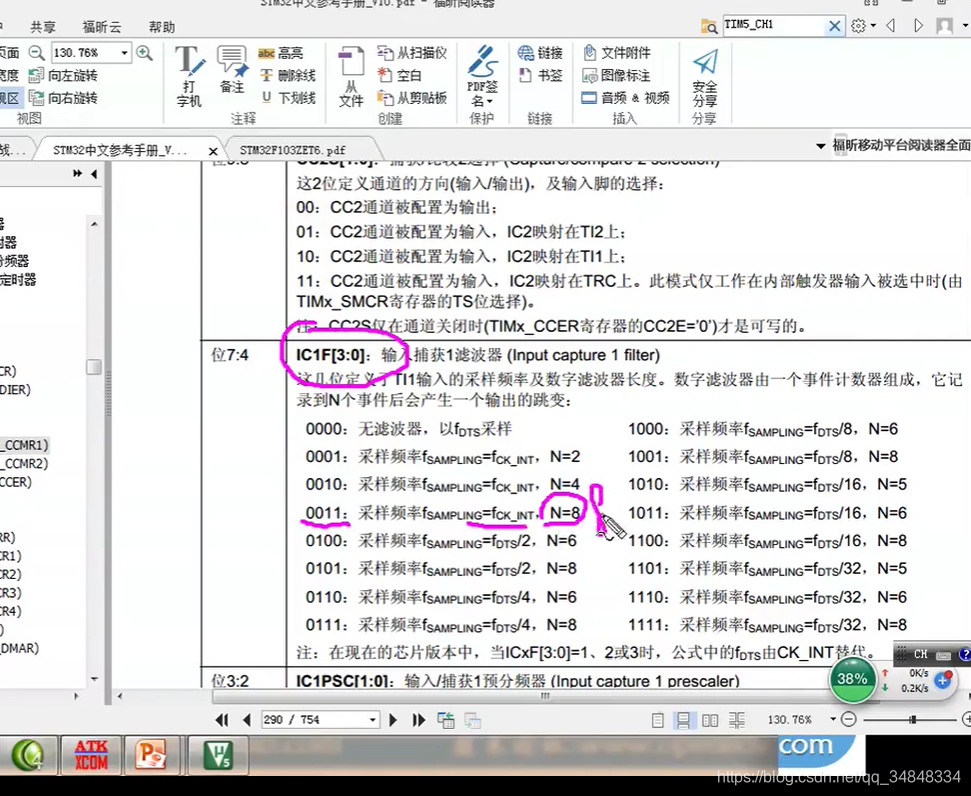Open the settings gear dropdown
Image resolution: width=971 pixels, height=796 pixels.
(x=863, y=26)
